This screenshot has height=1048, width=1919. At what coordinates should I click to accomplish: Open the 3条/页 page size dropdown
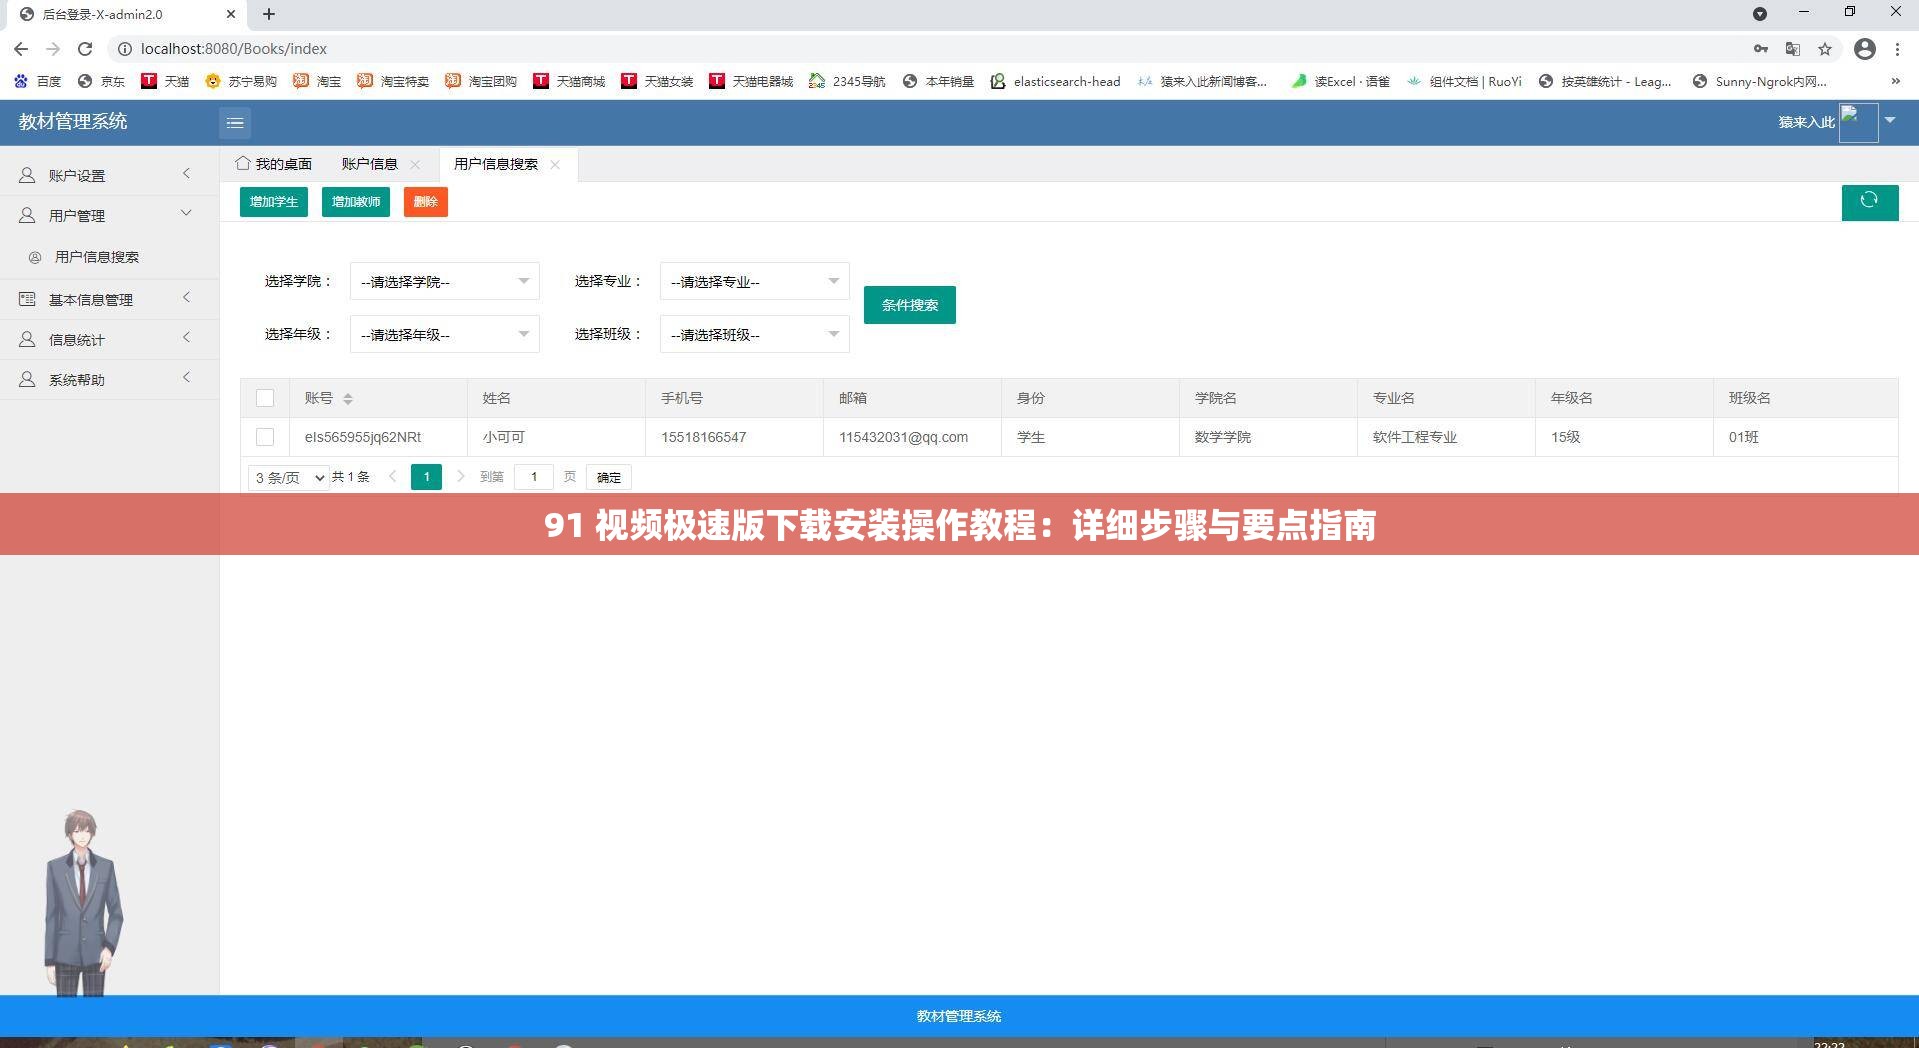tap(287, 477)
